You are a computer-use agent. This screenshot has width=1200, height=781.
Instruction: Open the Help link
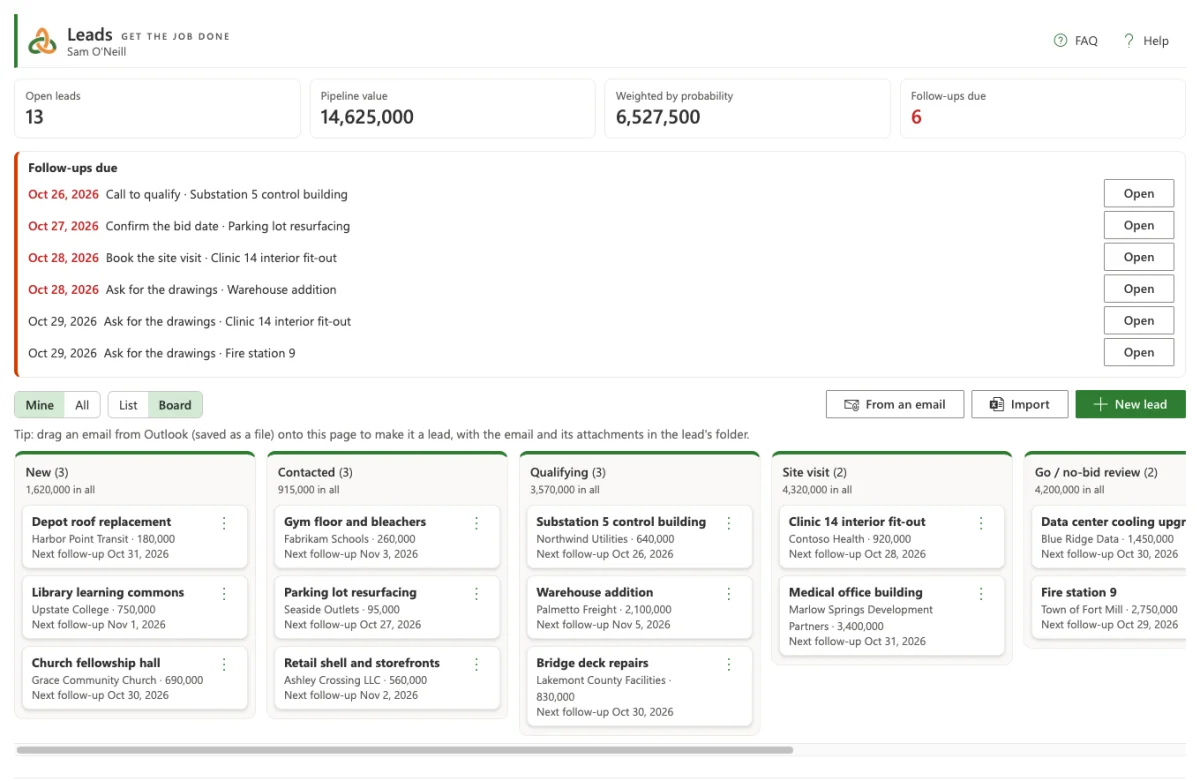pyautogui.click(x=1146, y=41)
